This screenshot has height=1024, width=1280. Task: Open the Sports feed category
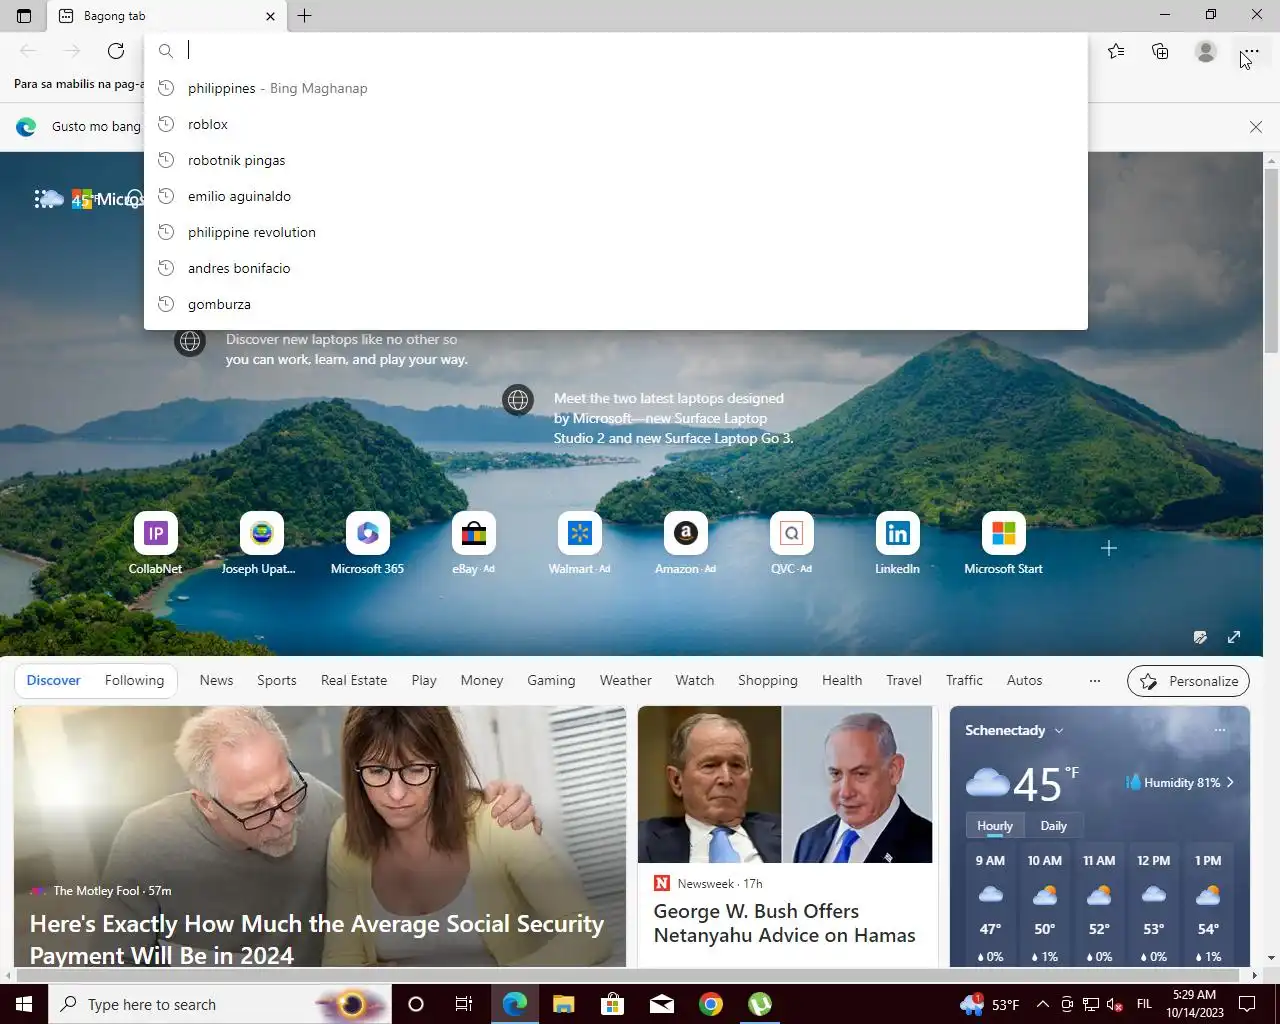277,680
